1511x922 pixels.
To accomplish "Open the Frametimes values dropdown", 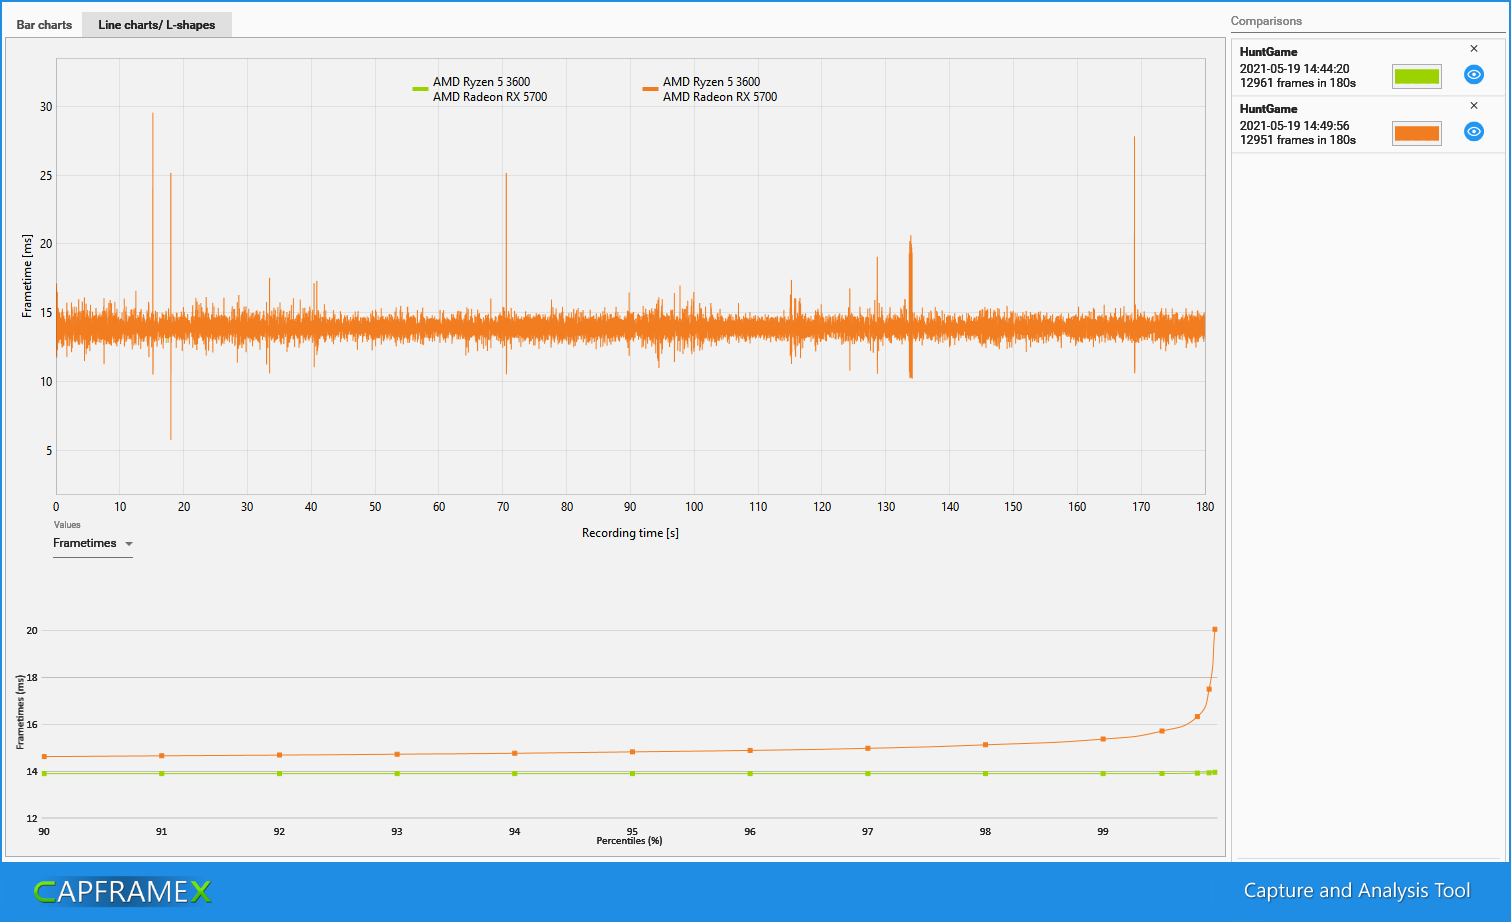I will (93, 544).
